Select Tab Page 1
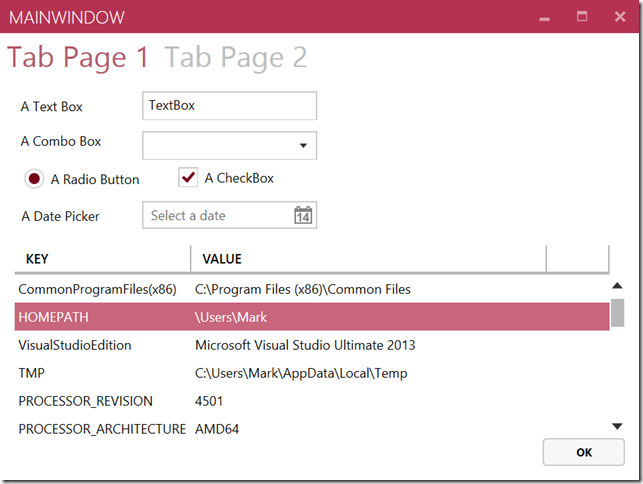Image resolution: width=643 pixels, height=484 pixels. tap(78, 57)
